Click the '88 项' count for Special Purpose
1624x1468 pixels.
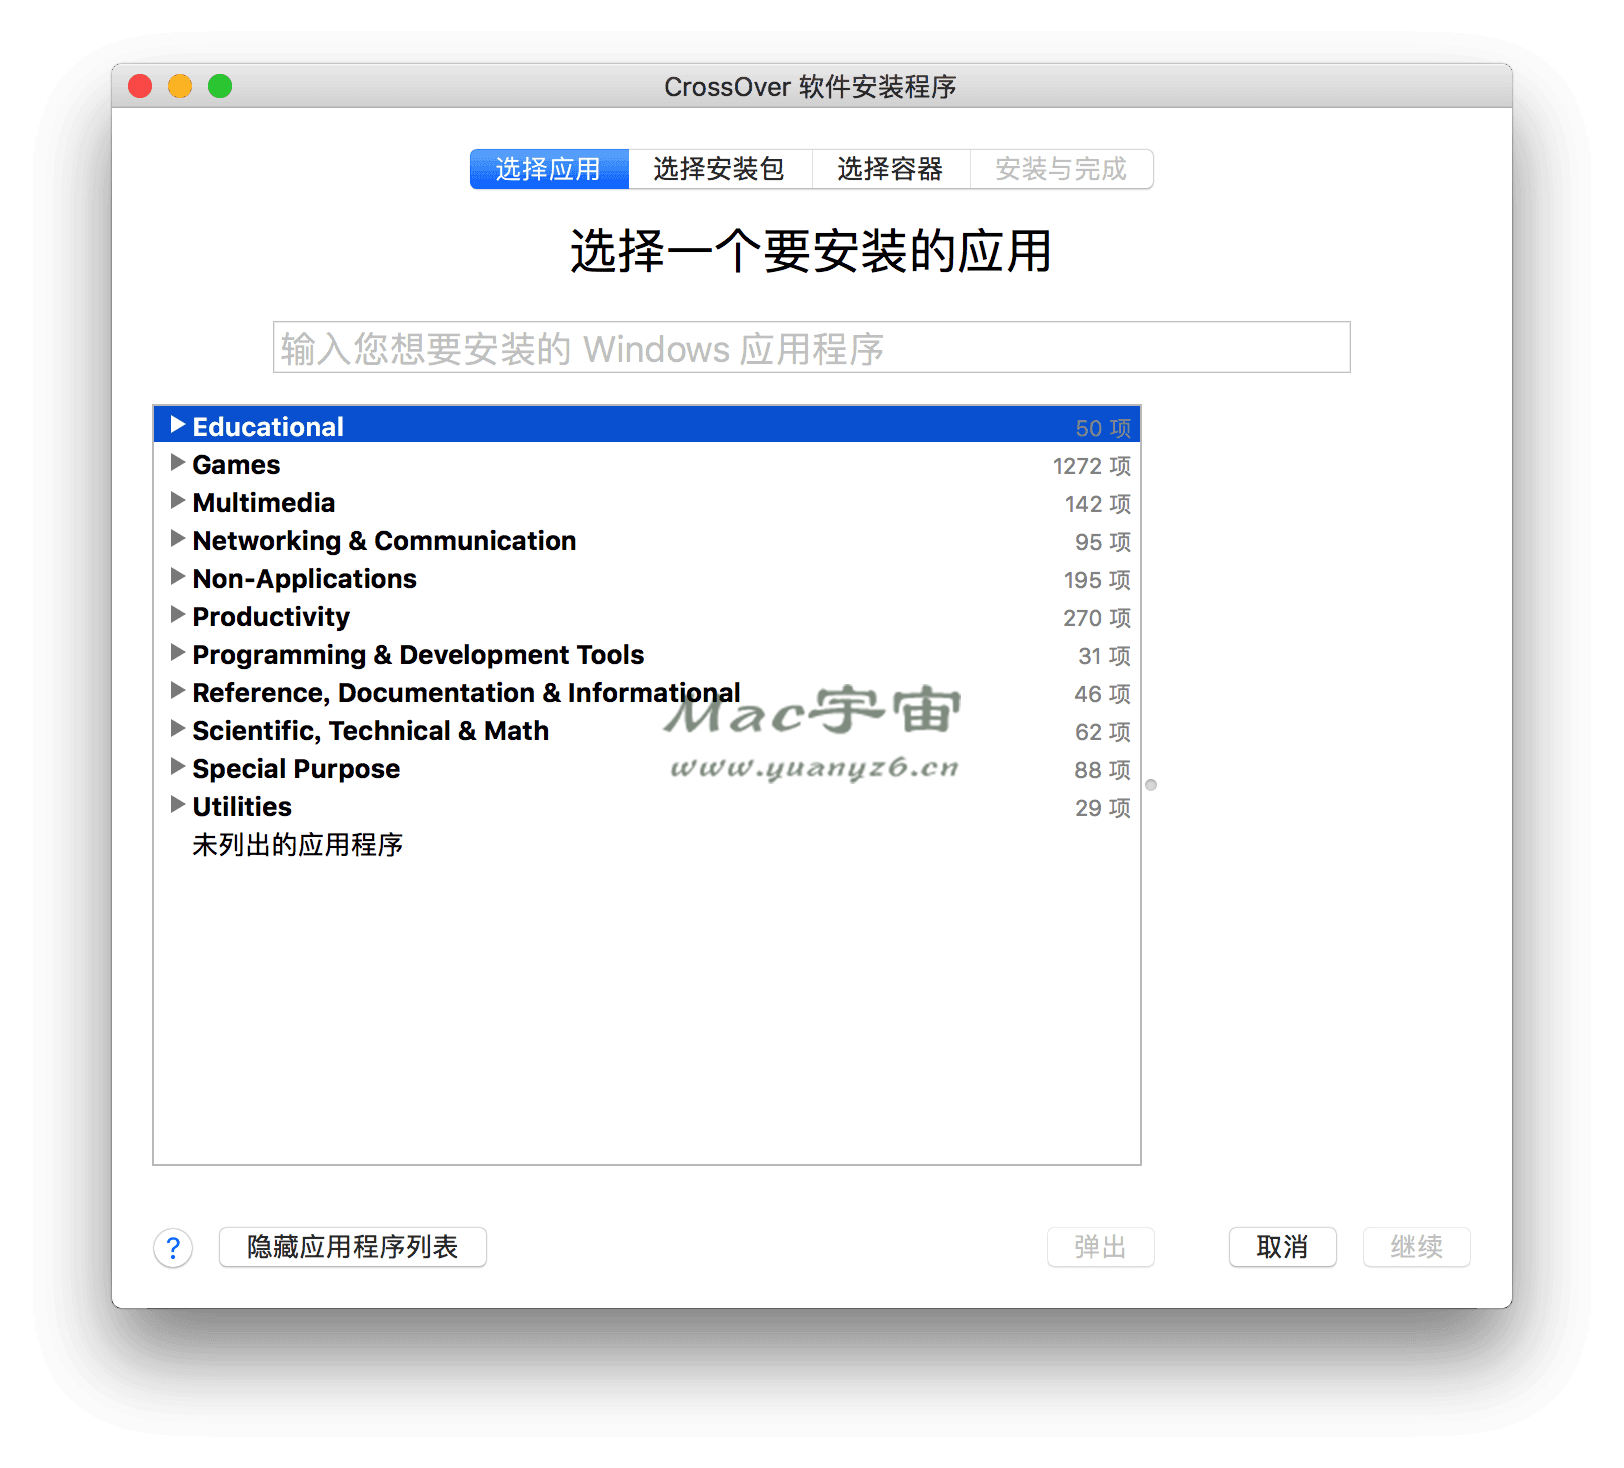1103,770
